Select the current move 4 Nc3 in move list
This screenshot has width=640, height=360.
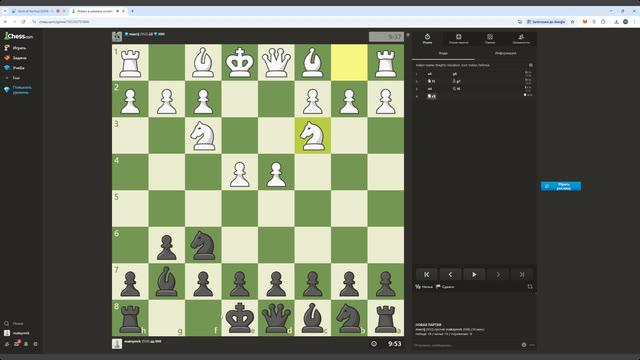(431, 96)
